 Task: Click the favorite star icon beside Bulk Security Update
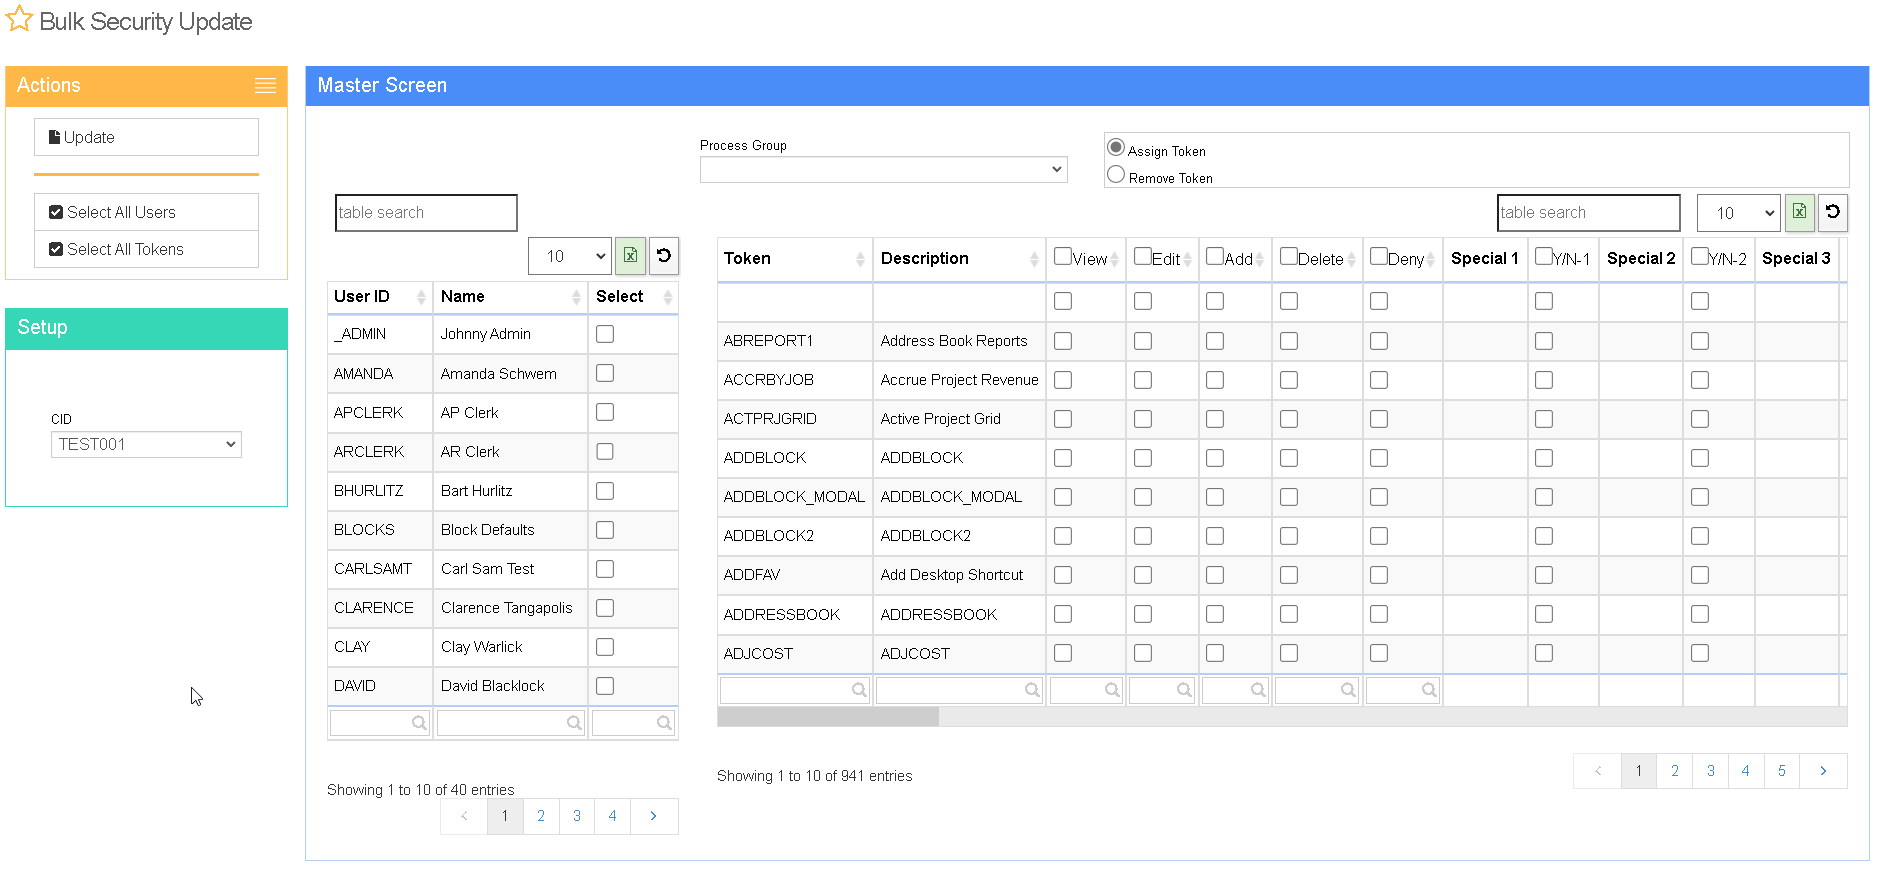pos(19,19)
